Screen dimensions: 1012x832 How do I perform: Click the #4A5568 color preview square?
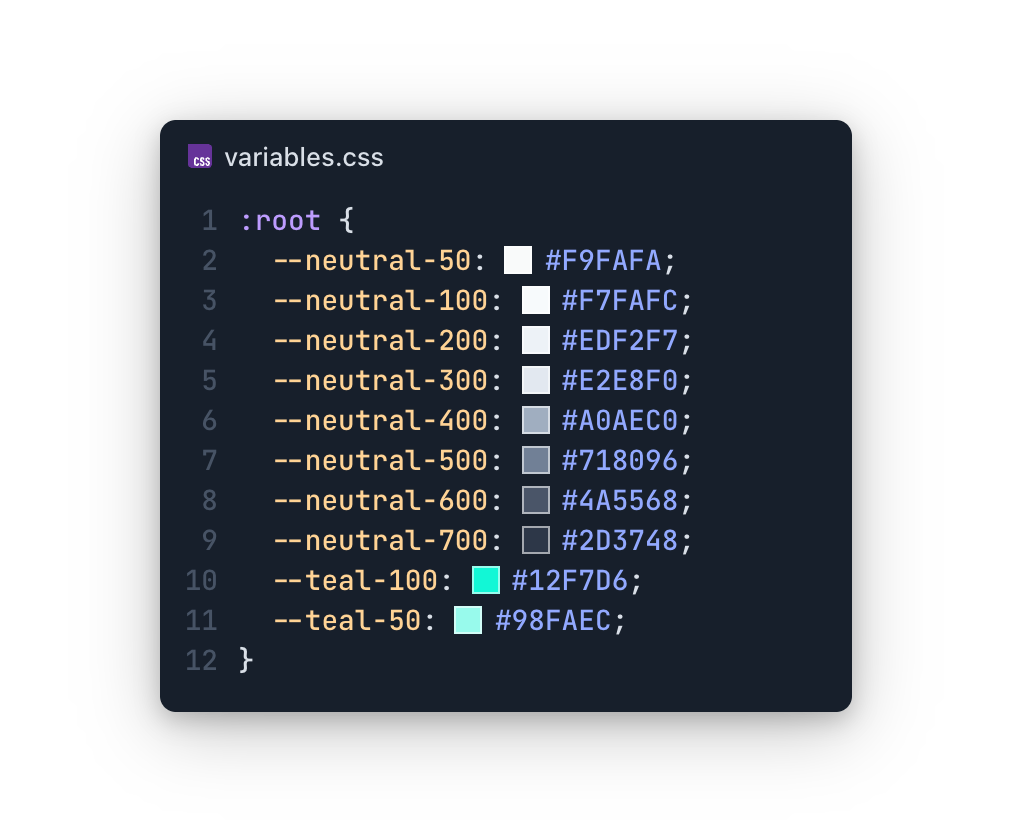pyautogui.click(x=536, y=500)
